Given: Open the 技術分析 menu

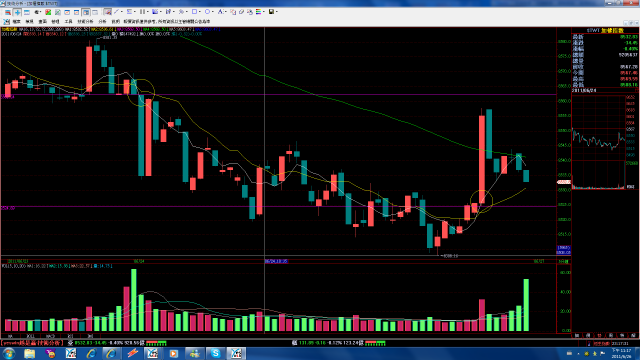Looking at the screenshot, I should (85, 21).
